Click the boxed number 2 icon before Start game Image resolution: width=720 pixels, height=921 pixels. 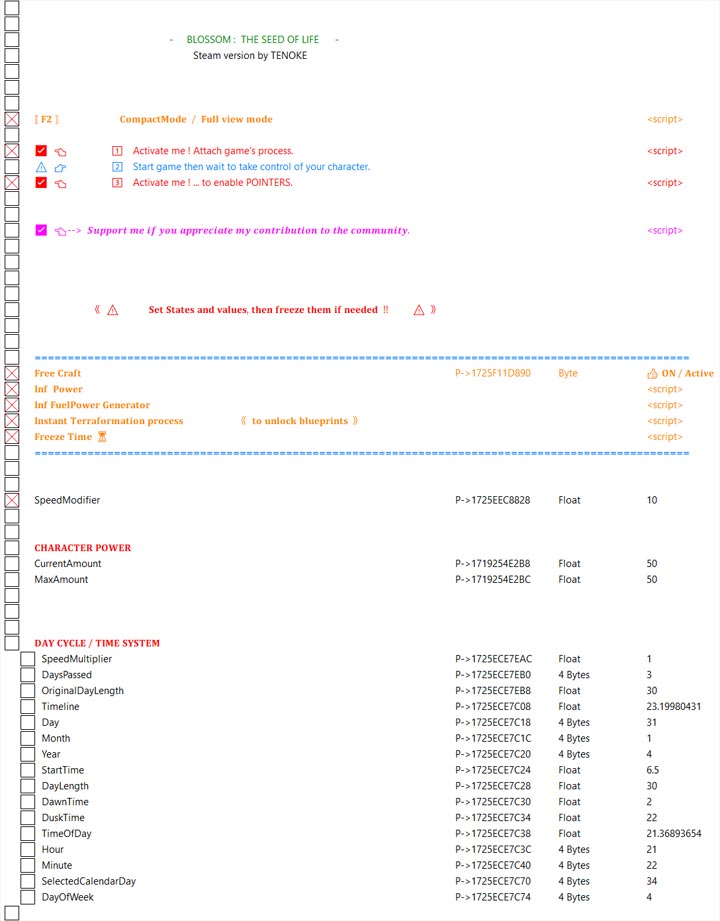tap(117, 167)
